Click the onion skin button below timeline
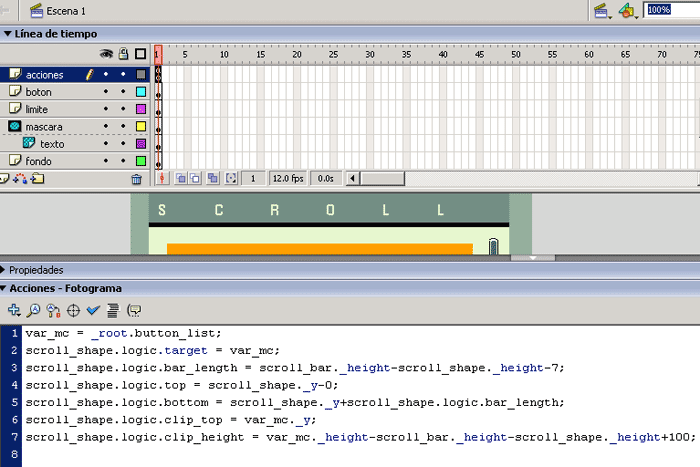700x467 pixels. [x=181, y=178]
